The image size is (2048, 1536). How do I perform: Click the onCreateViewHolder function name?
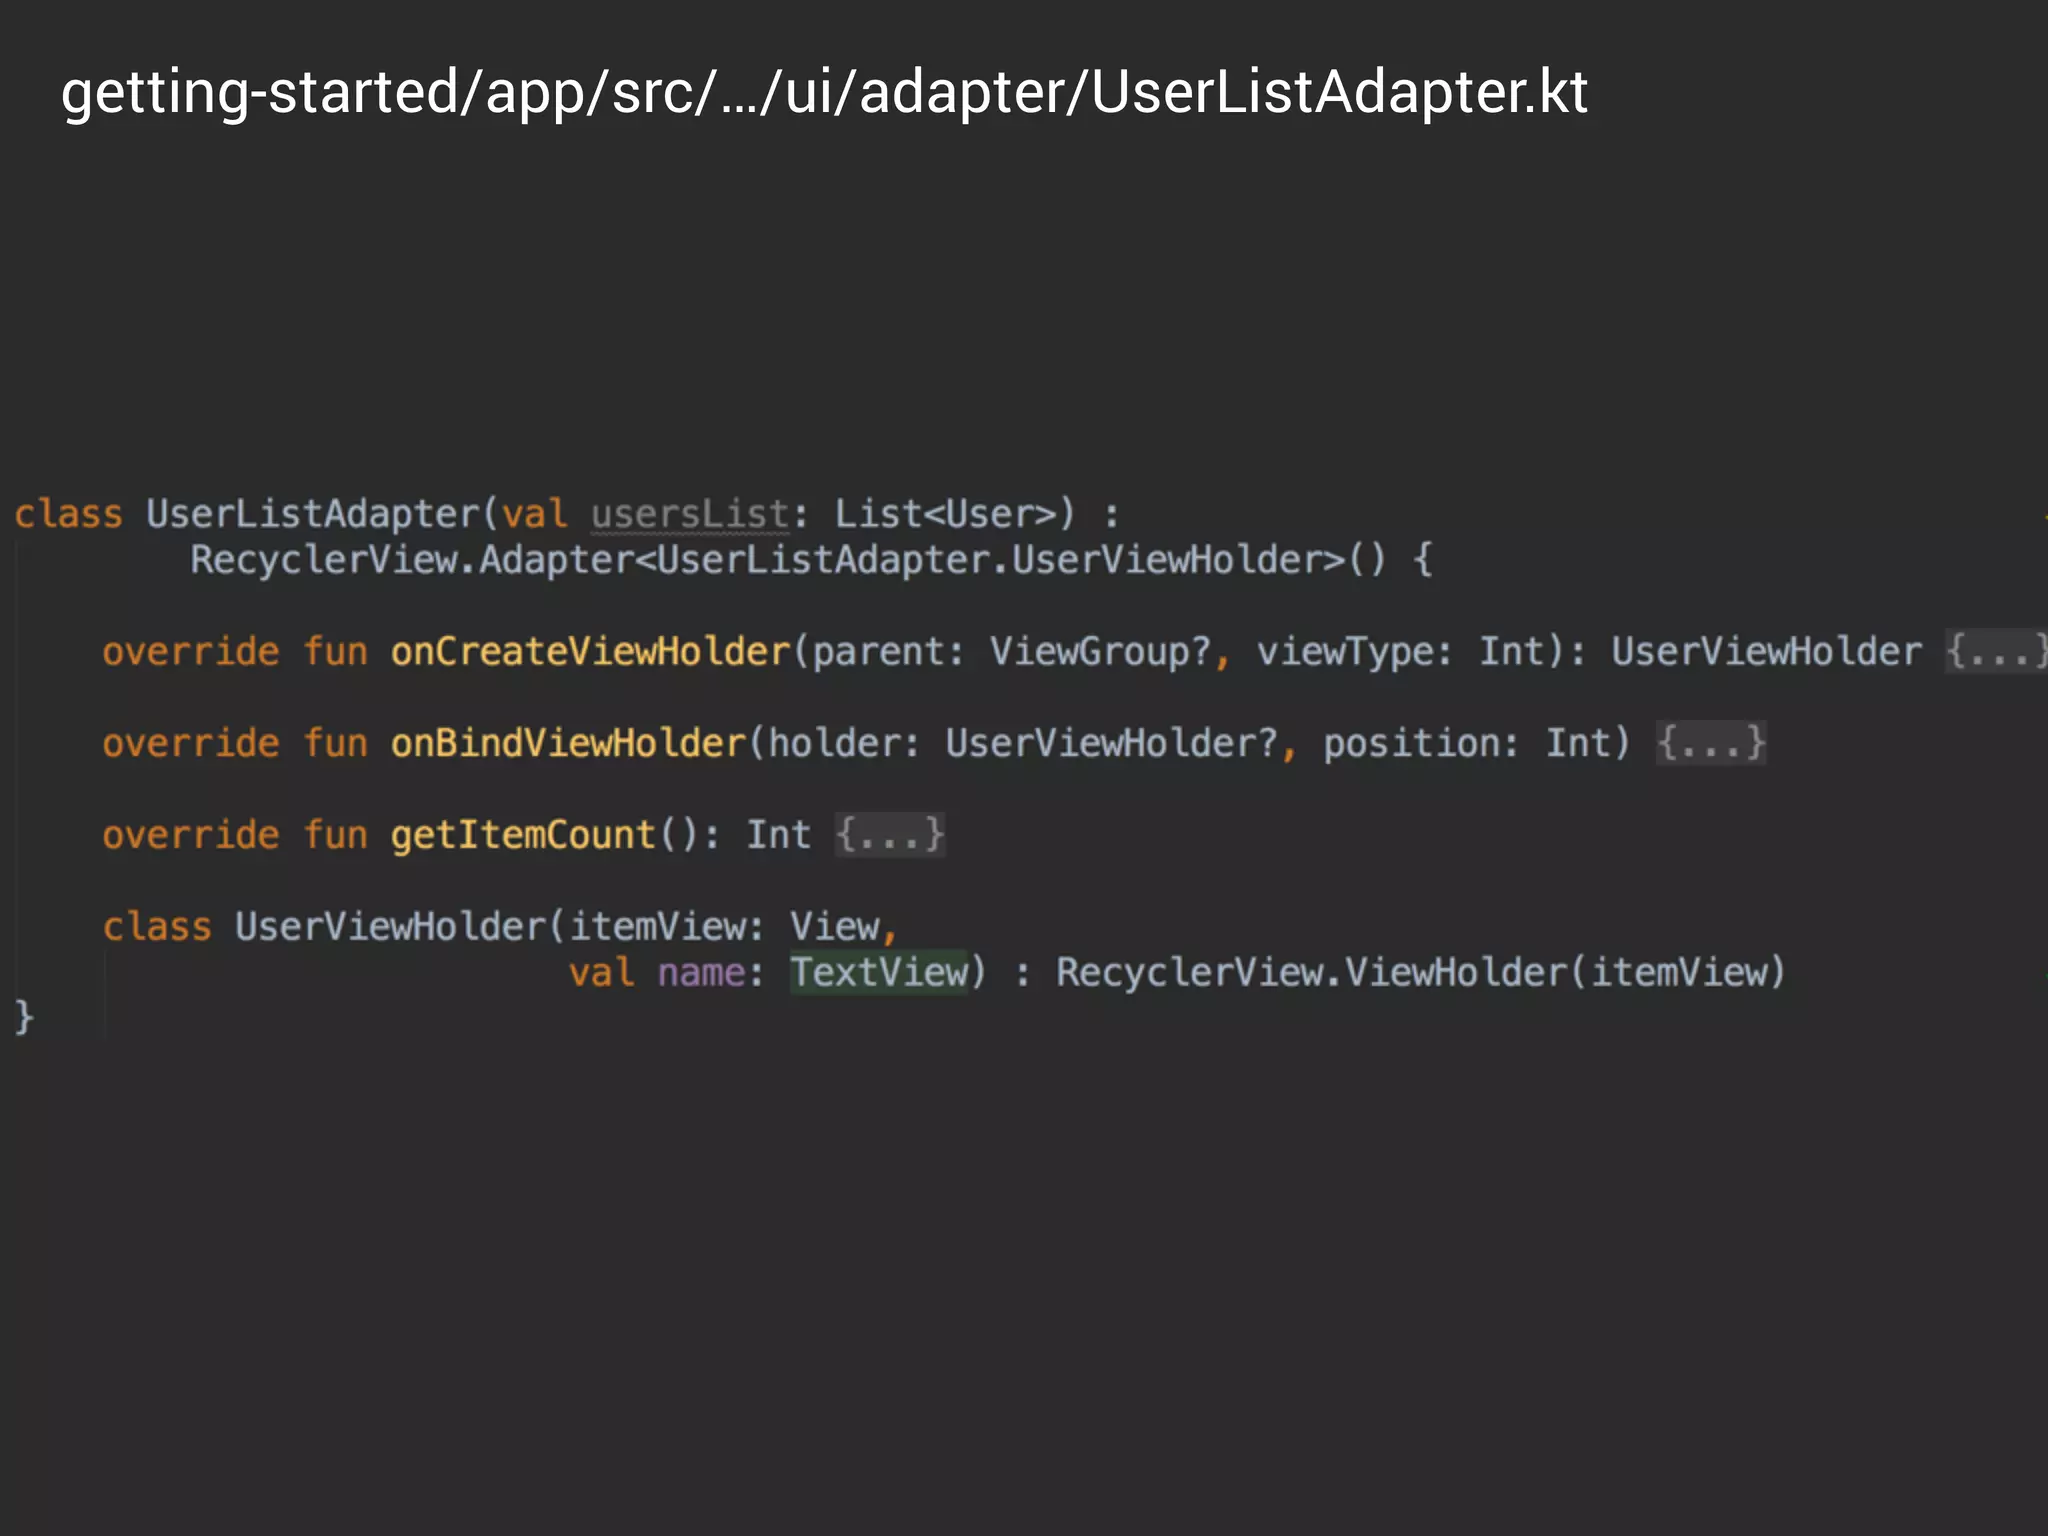(590, 652)
